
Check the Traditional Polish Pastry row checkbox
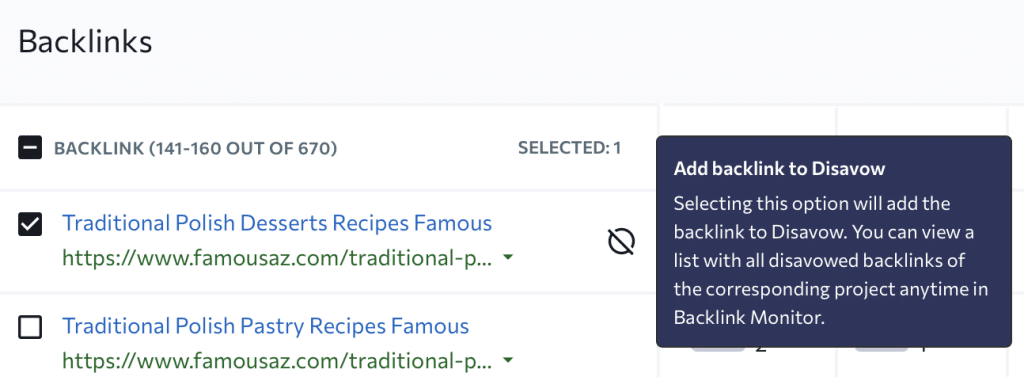pos(30,327)
